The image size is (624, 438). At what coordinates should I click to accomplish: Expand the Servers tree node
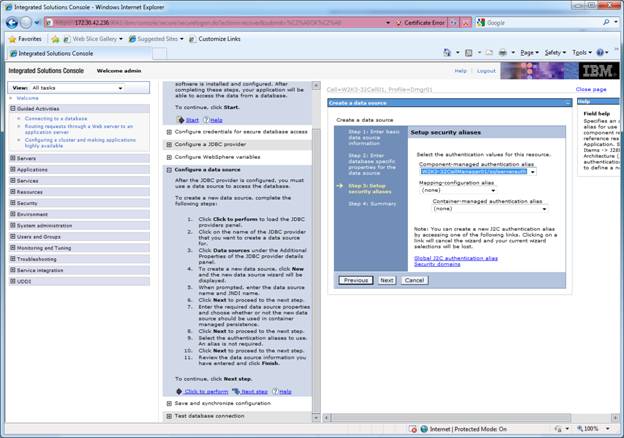coord(13,158)
